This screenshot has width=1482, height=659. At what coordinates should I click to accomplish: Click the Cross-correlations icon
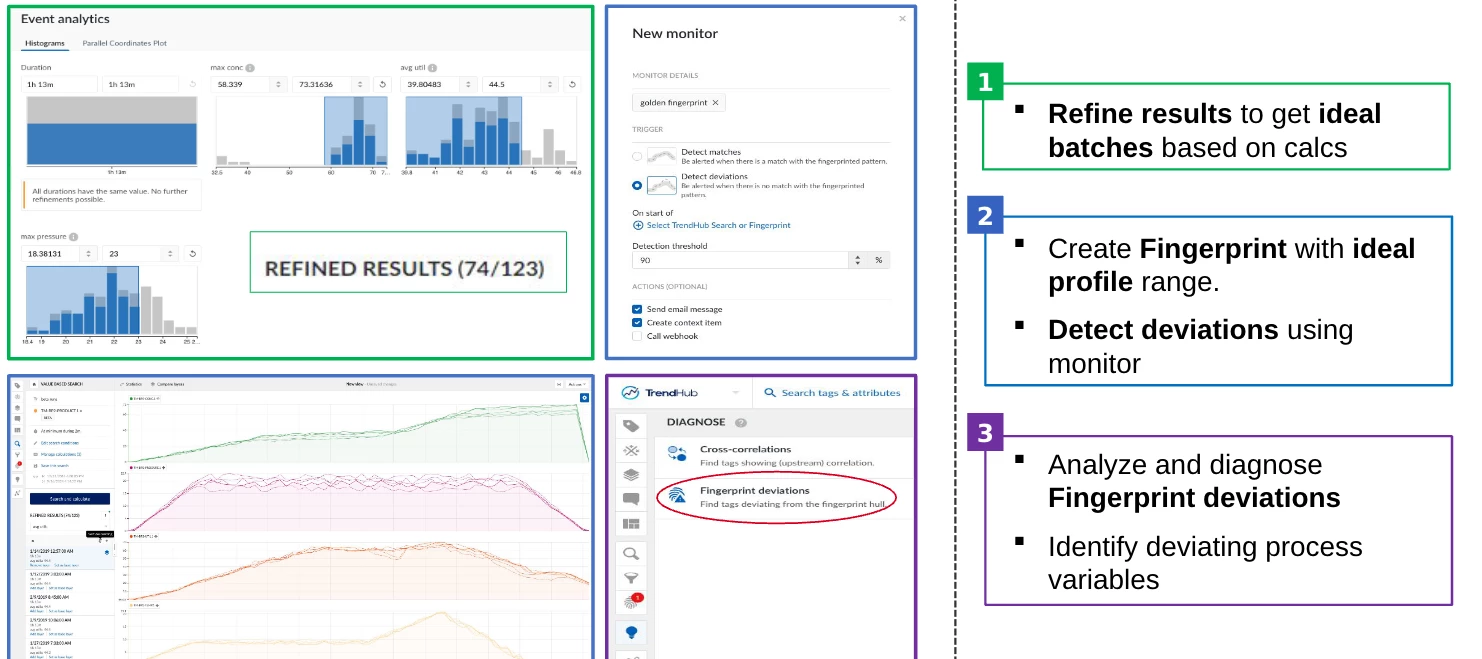pyautogui.click(x=677, y=454)
